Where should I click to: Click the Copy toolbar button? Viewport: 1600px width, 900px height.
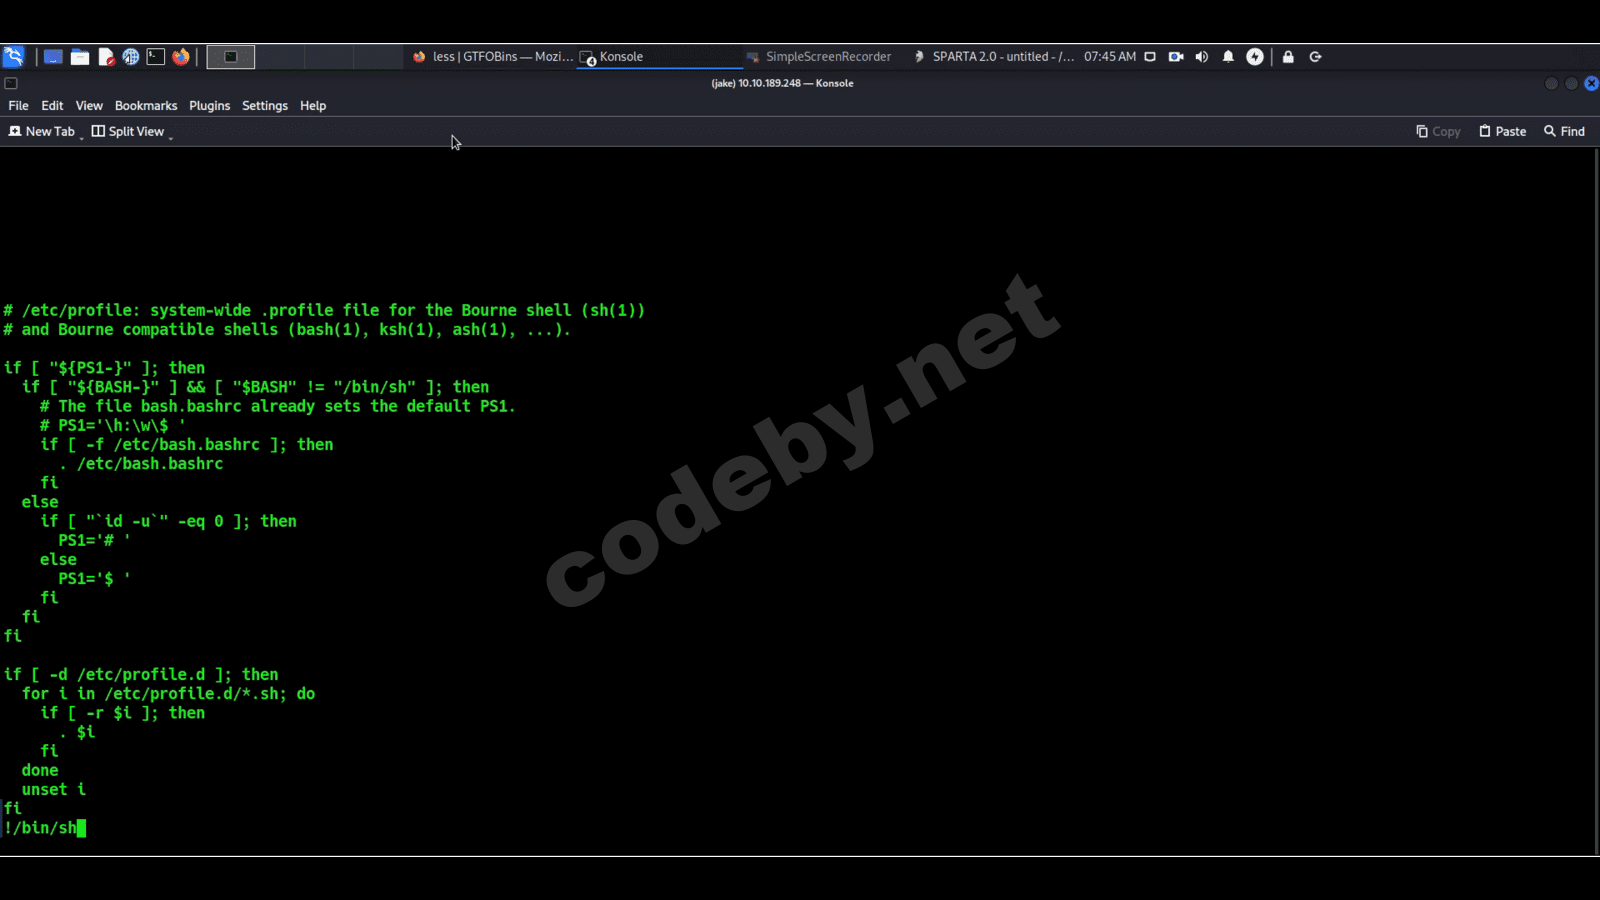tap(1438, 132)
